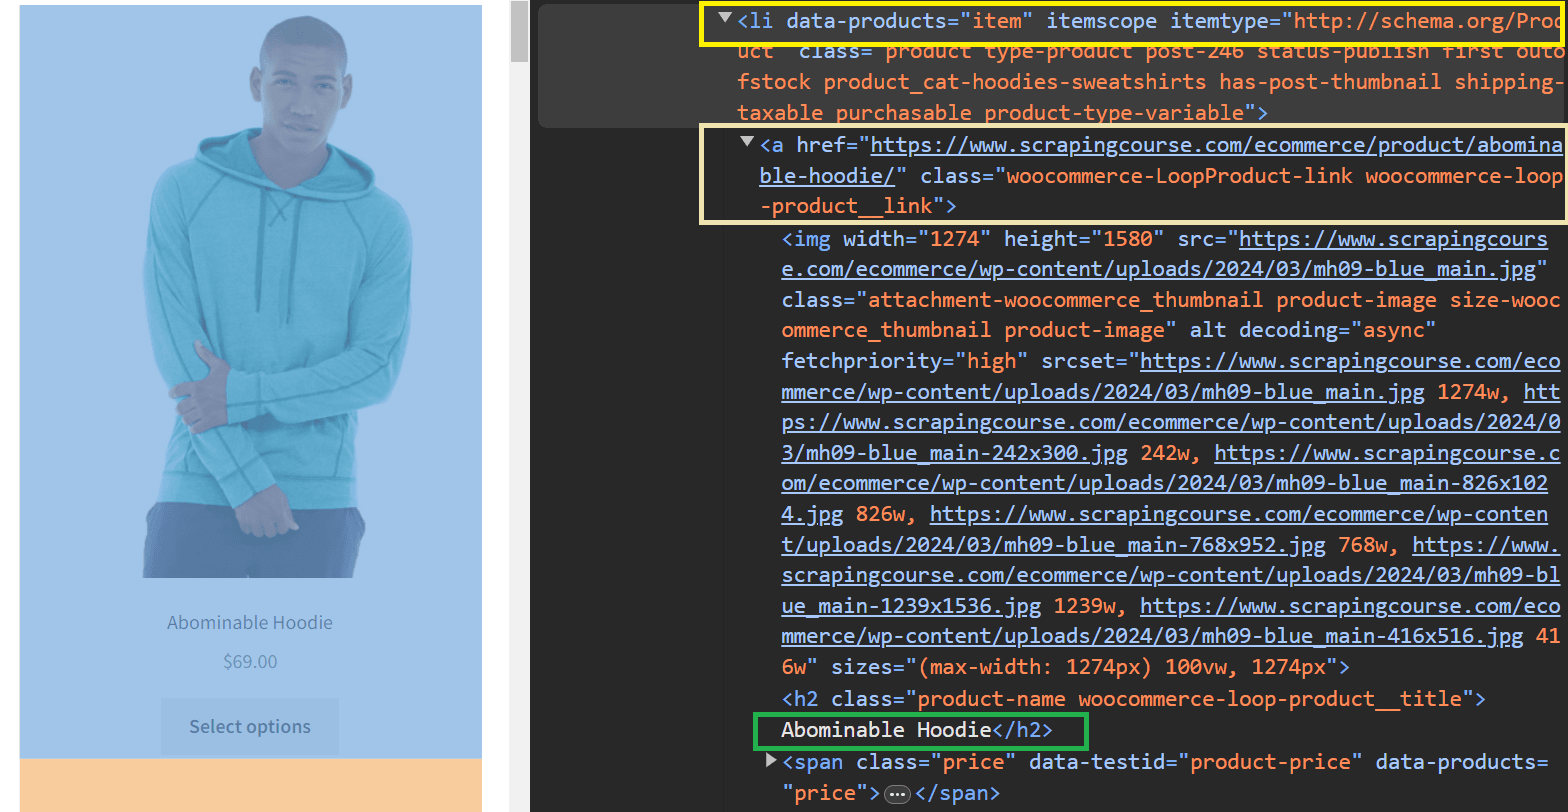
Task: Click the ellipsis badge inside the price span
Action: click(x=897, y=794)
